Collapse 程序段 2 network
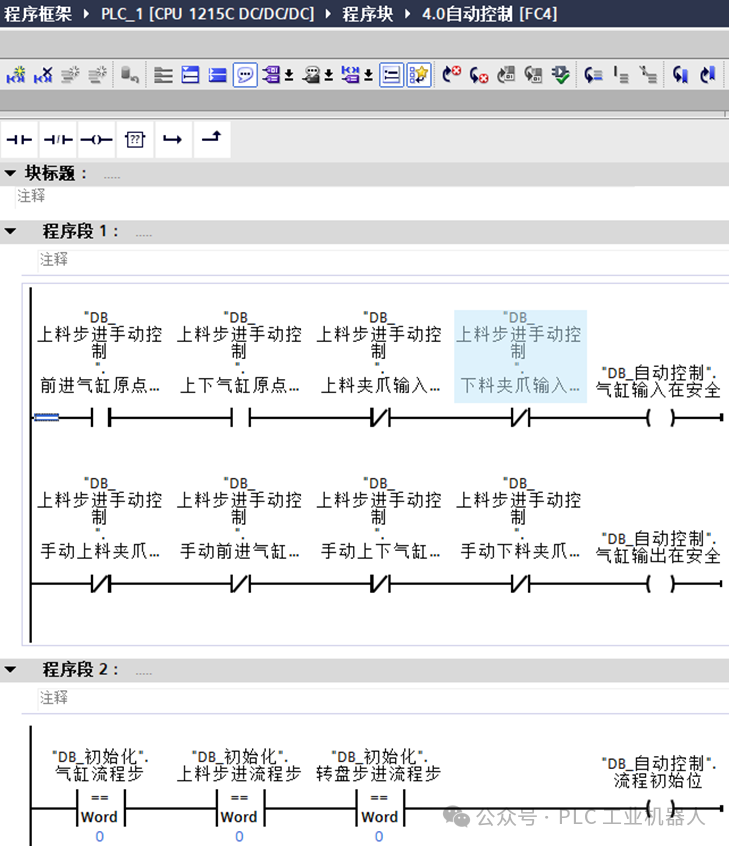The image size is (729, 846). tap(10, 670)
